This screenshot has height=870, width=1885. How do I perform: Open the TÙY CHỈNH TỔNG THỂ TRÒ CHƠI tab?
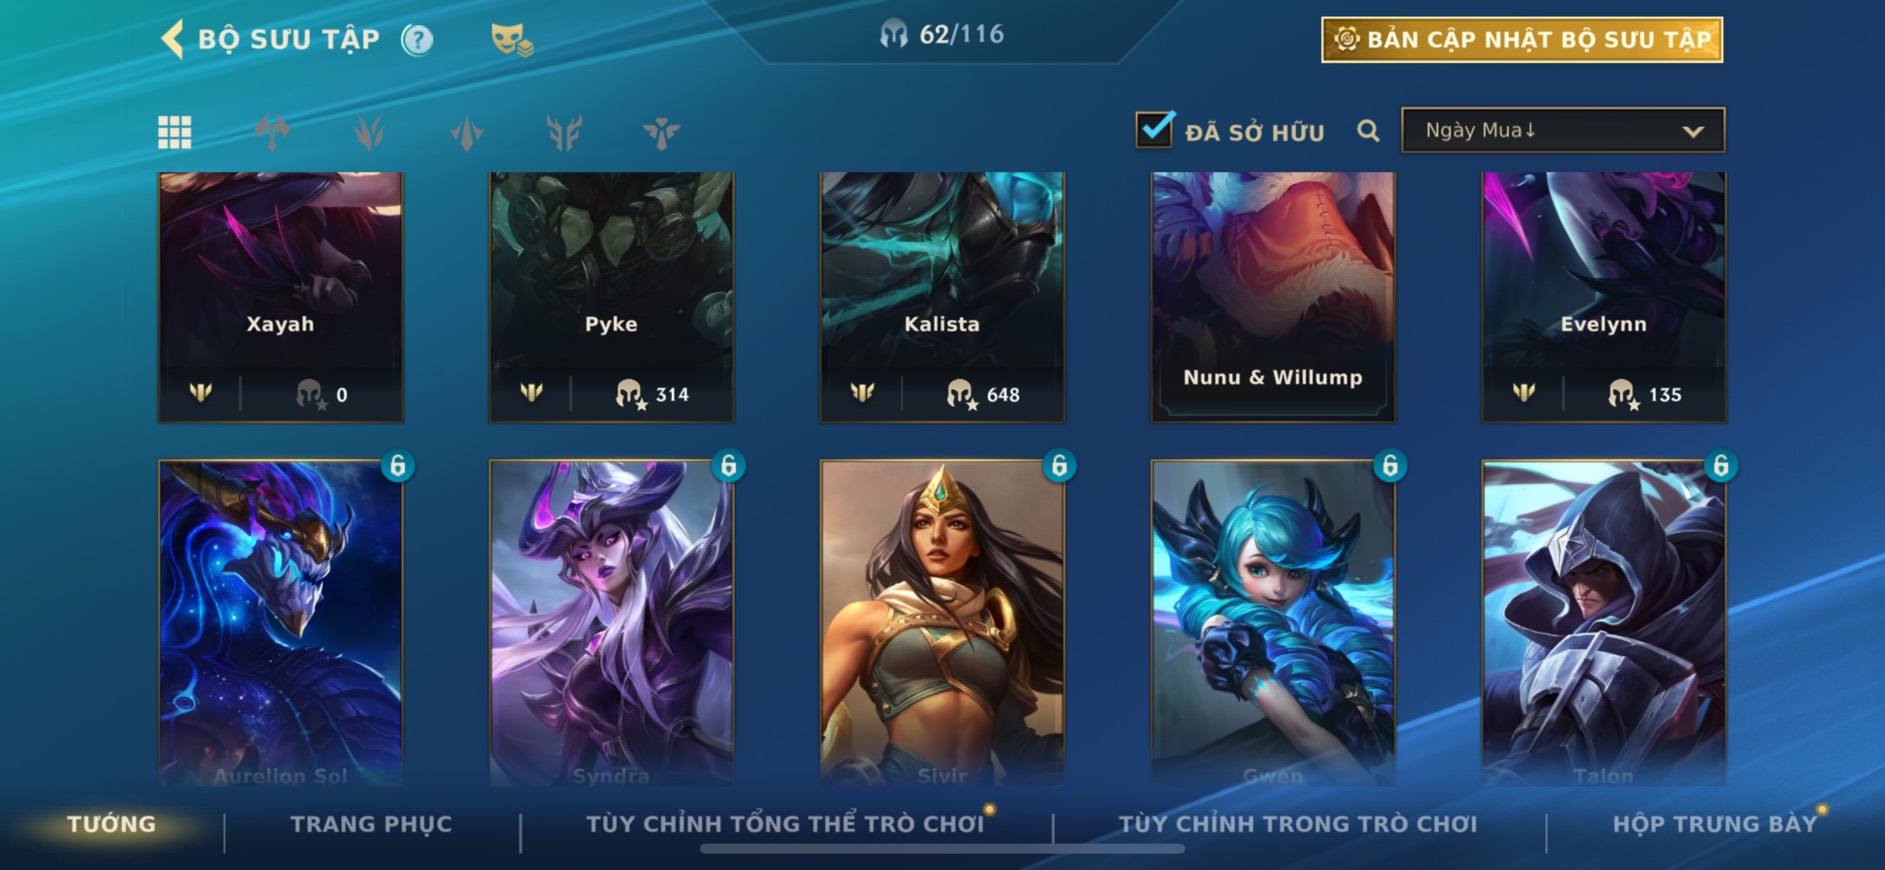[785, 824]
